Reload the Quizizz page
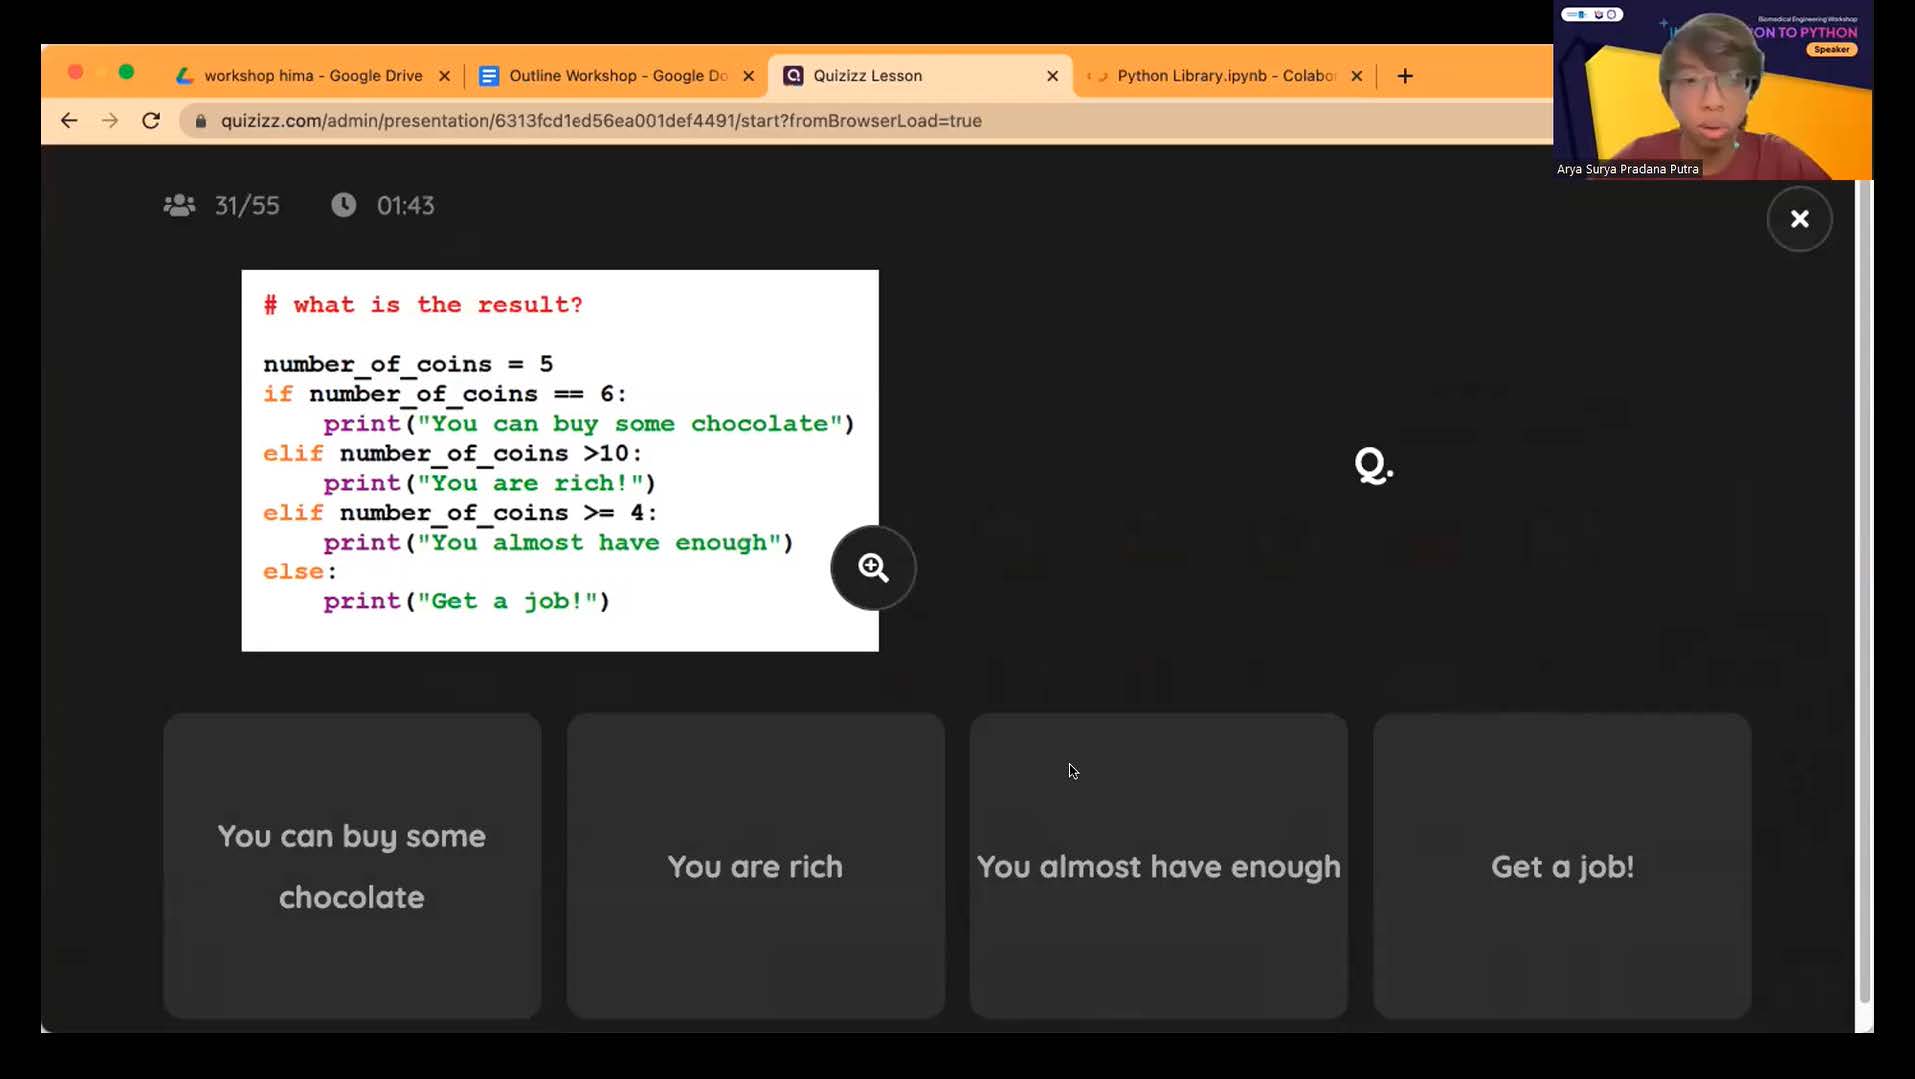 pos(151,121)
